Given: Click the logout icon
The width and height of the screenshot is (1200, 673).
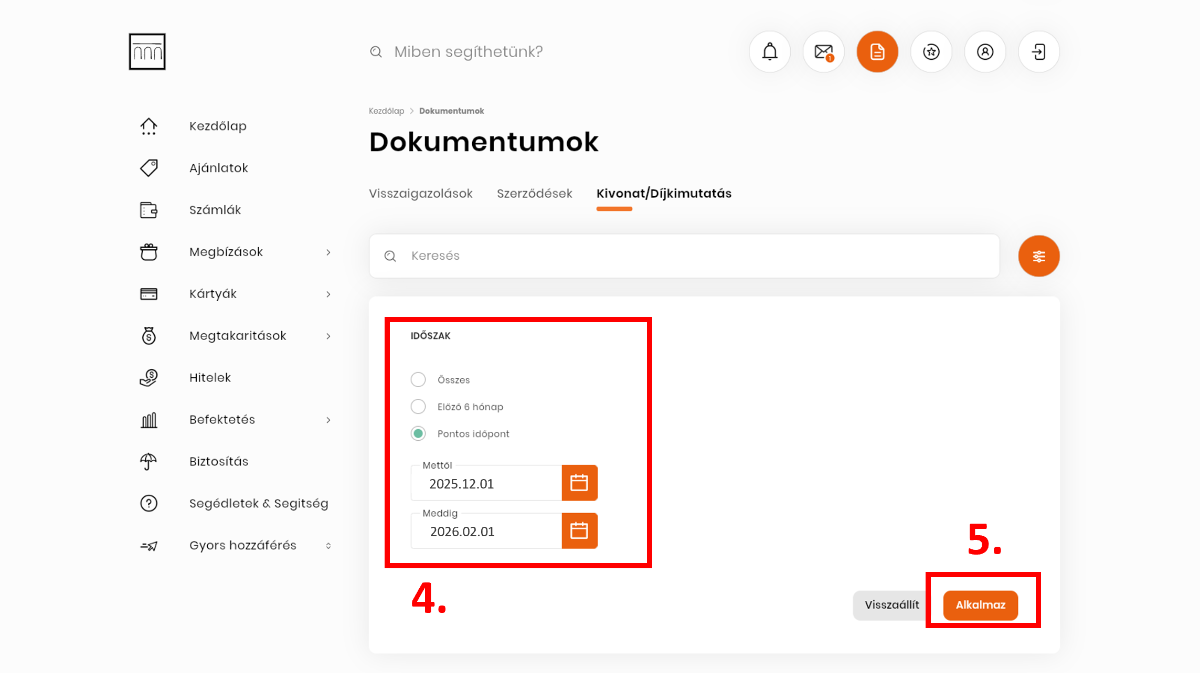Looking at the screenshot, I should [1039, 52].
